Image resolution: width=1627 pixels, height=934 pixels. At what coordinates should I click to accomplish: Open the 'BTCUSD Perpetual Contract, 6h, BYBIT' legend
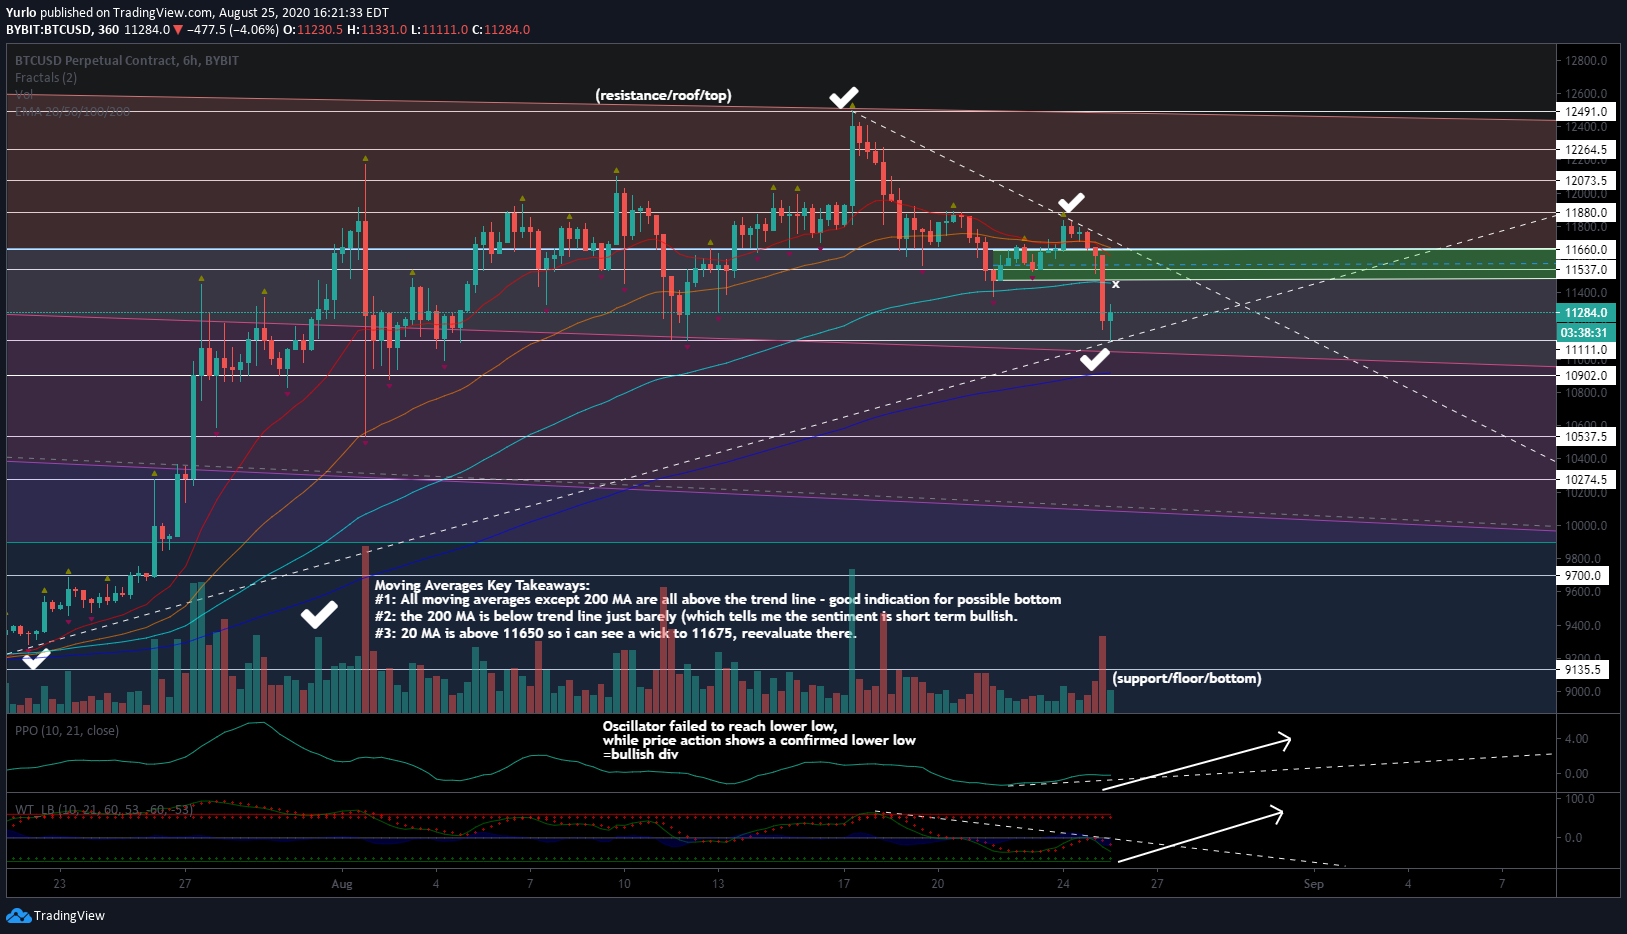coord(127,61)
